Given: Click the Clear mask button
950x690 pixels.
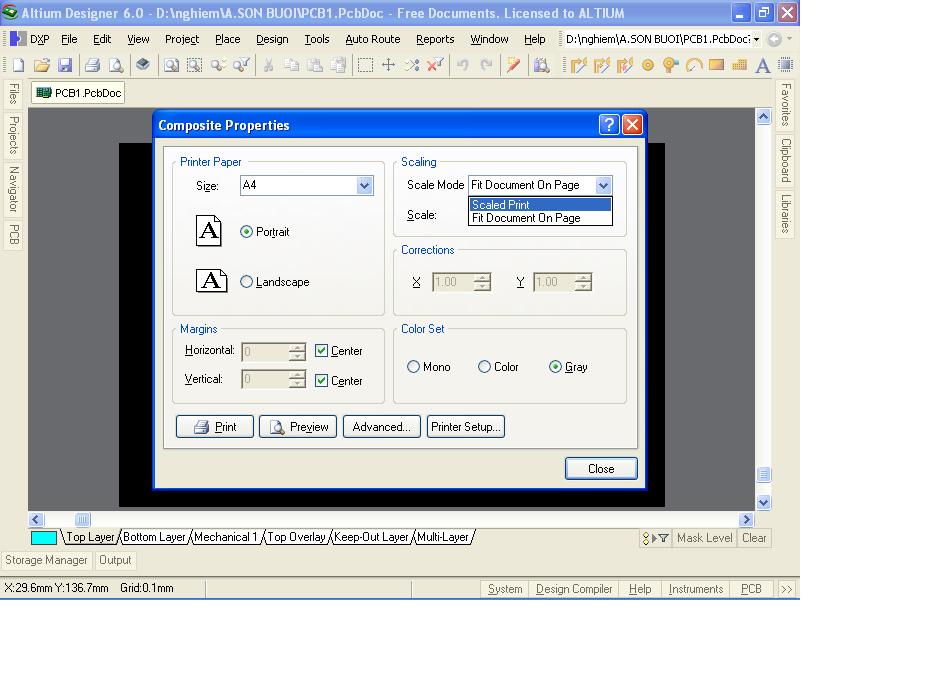Looking at the screenshot, I should 754,538.
